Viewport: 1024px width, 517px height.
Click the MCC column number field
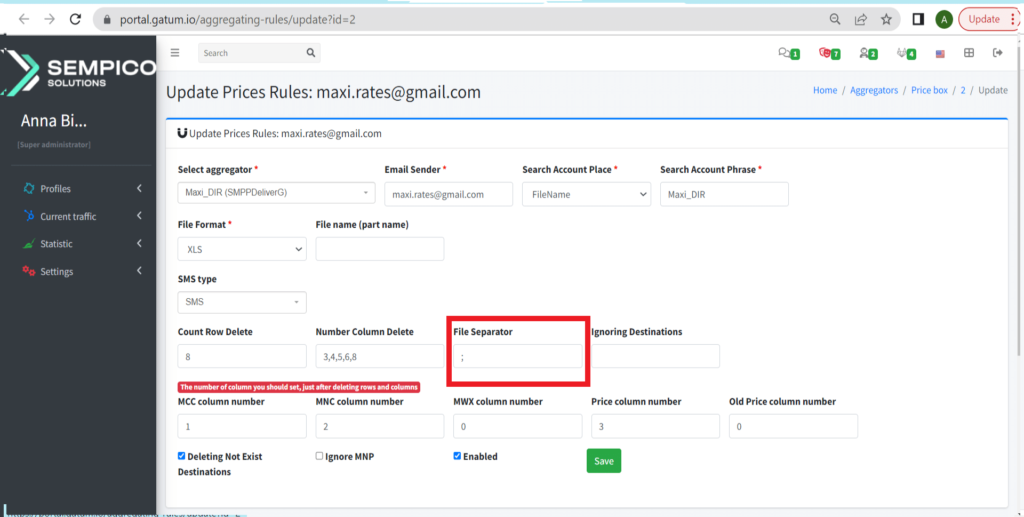242,426
